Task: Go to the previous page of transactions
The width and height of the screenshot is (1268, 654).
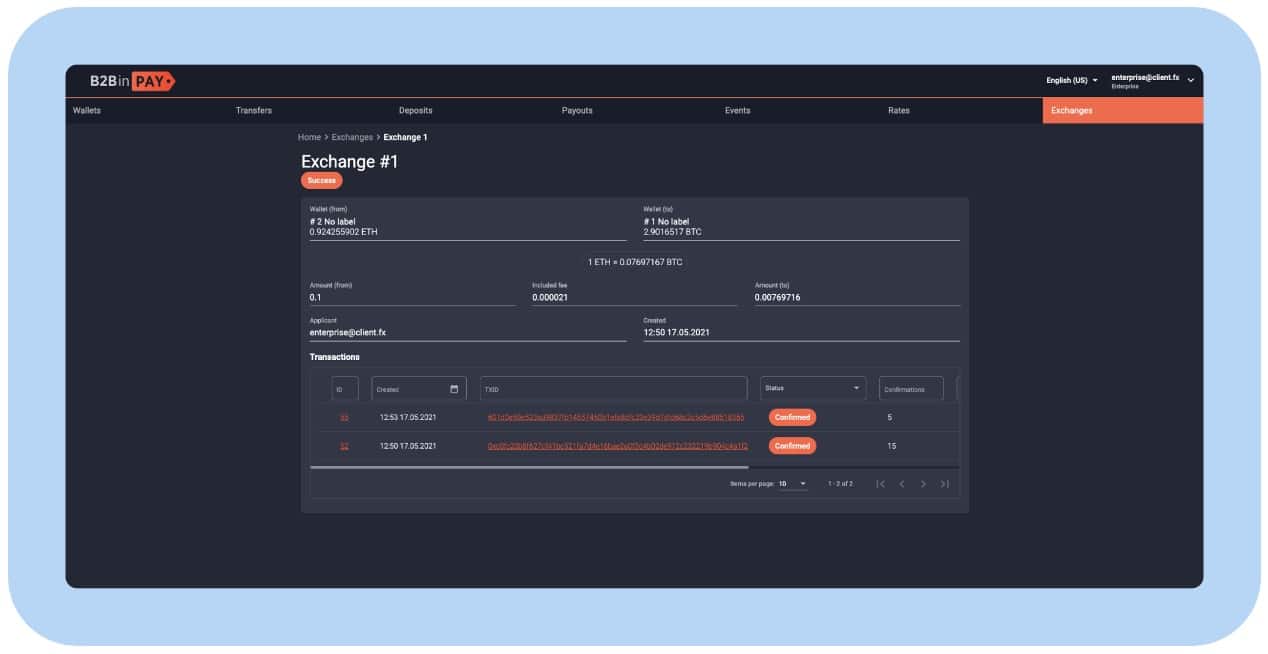Action: coord(901,484)
